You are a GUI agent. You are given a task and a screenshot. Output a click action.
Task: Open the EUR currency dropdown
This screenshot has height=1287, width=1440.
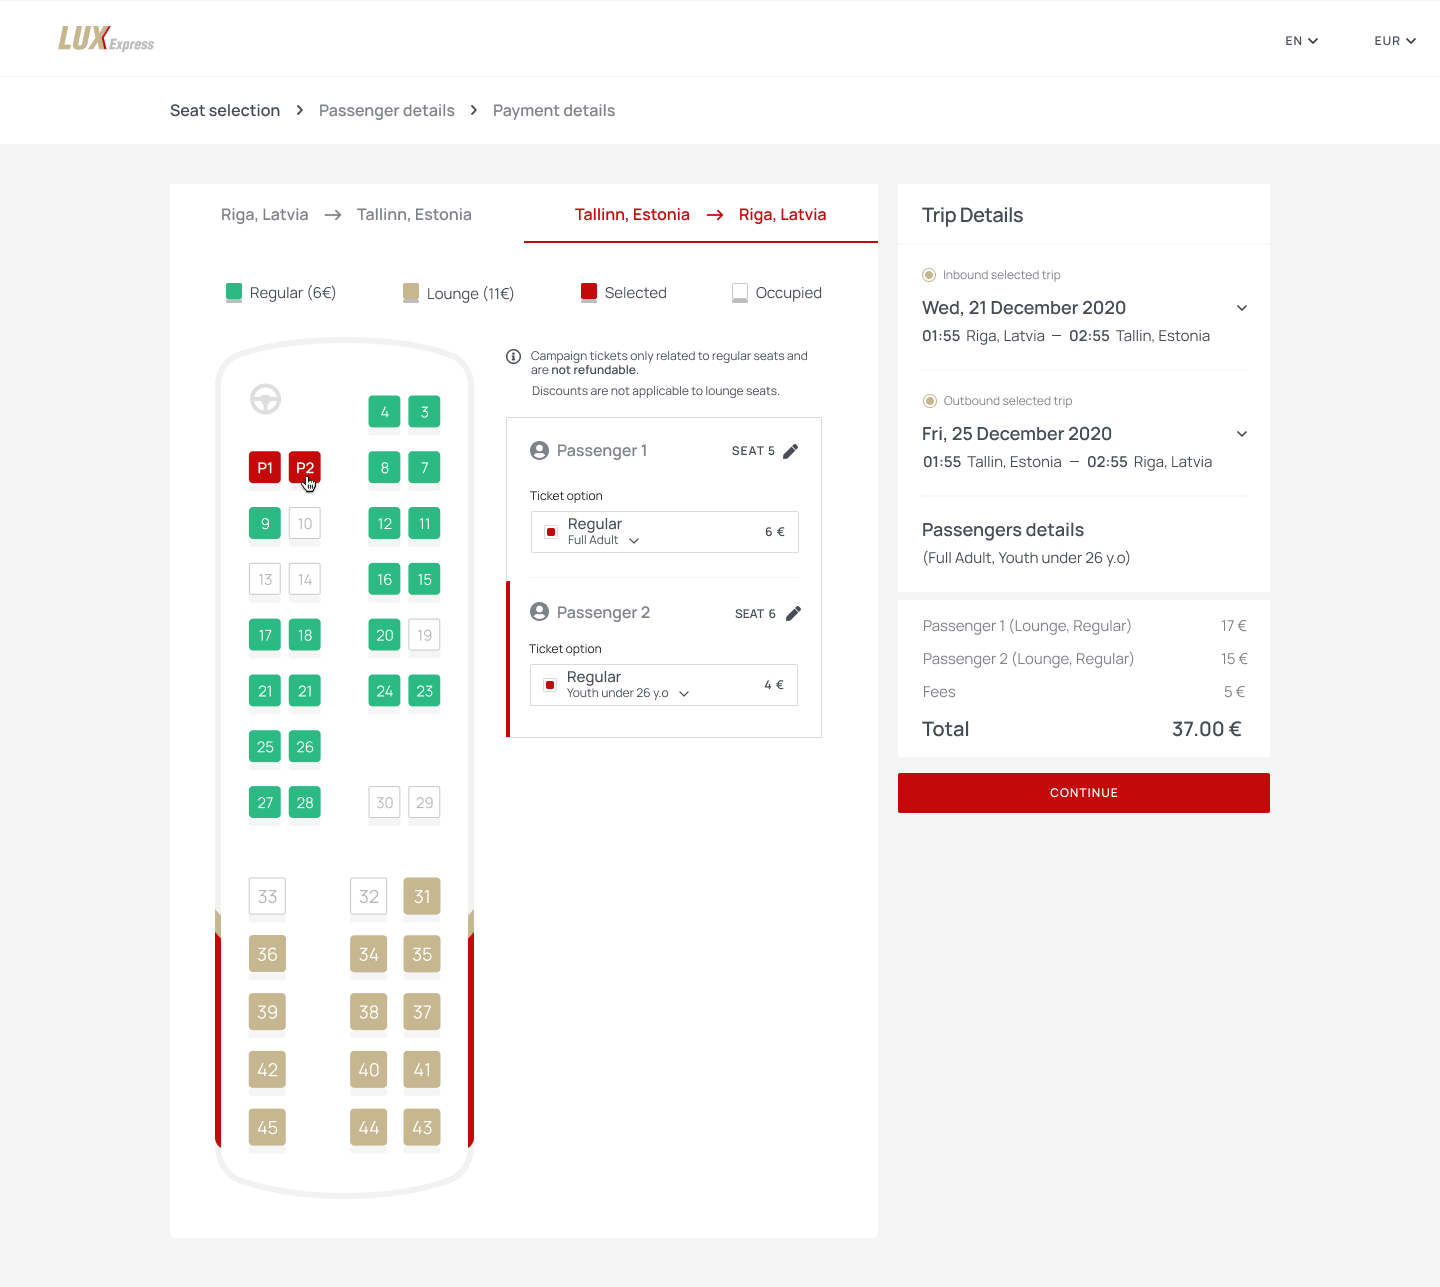pos(1395,41)
